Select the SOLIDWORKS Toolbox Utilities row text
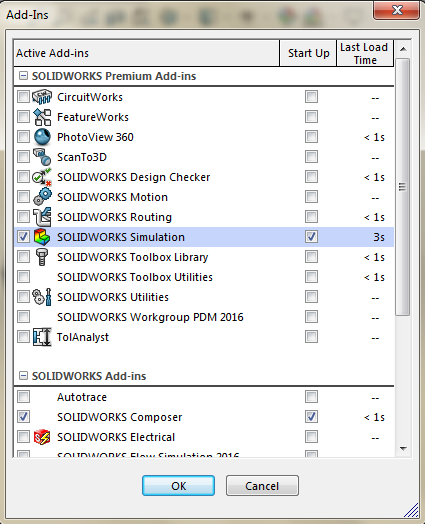Screen dimensions: 425x524 pos(135,277)
